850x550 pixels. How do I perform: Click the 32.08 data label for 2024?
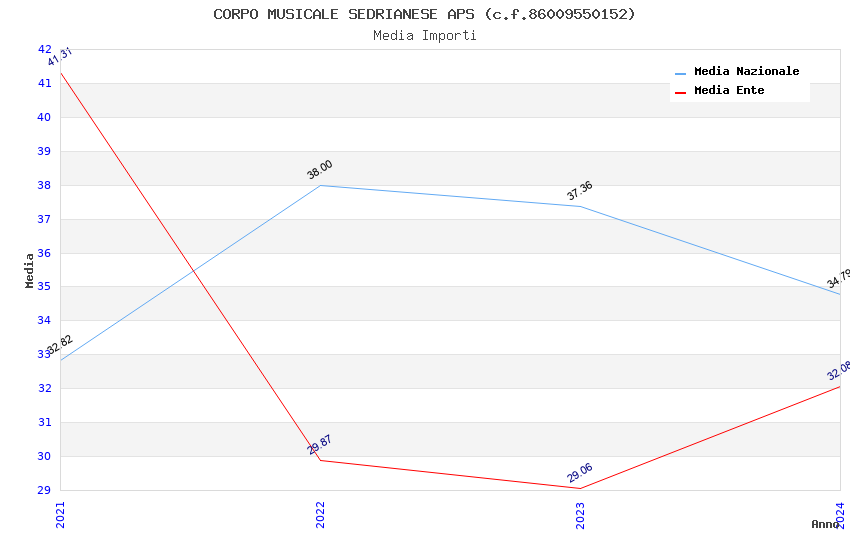click(x=838, y=371)
